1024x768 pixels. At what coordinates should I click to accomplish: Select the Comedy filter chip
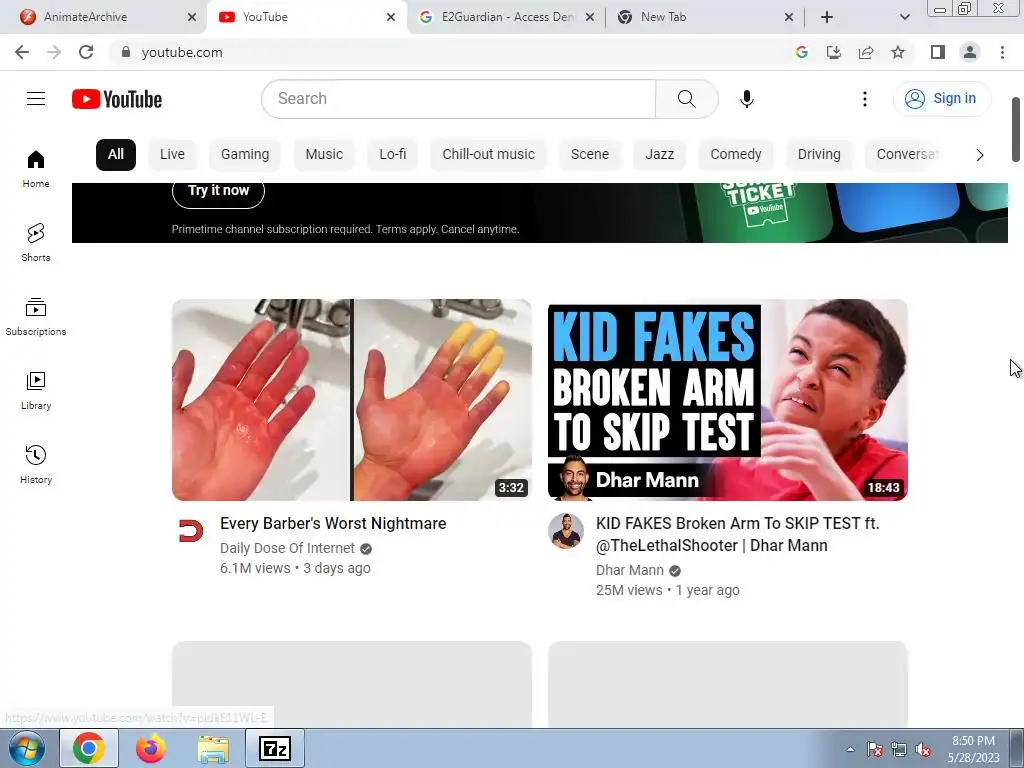pos(736,155)
